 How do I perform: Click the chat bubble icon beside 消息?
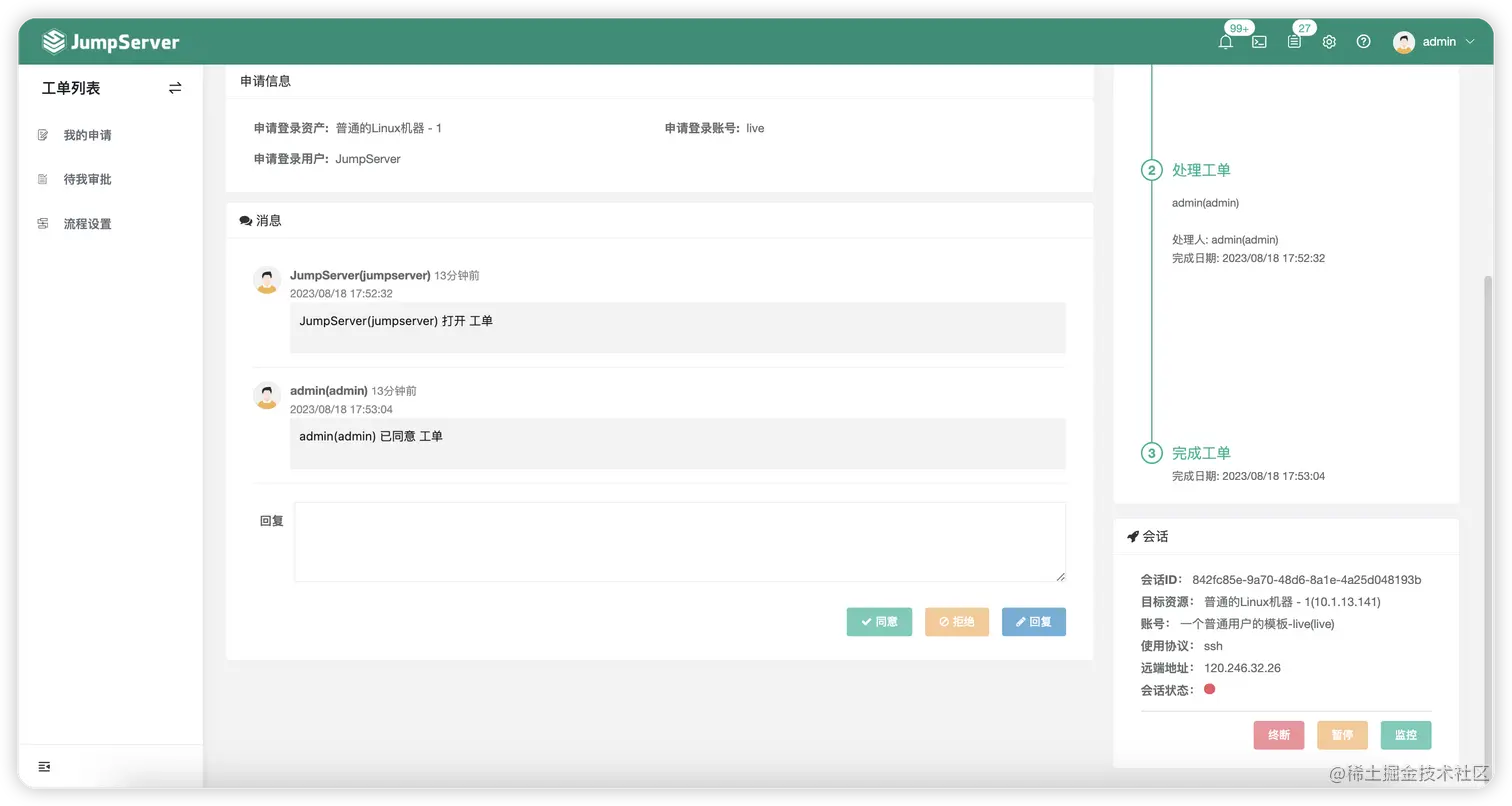(246, 220)
